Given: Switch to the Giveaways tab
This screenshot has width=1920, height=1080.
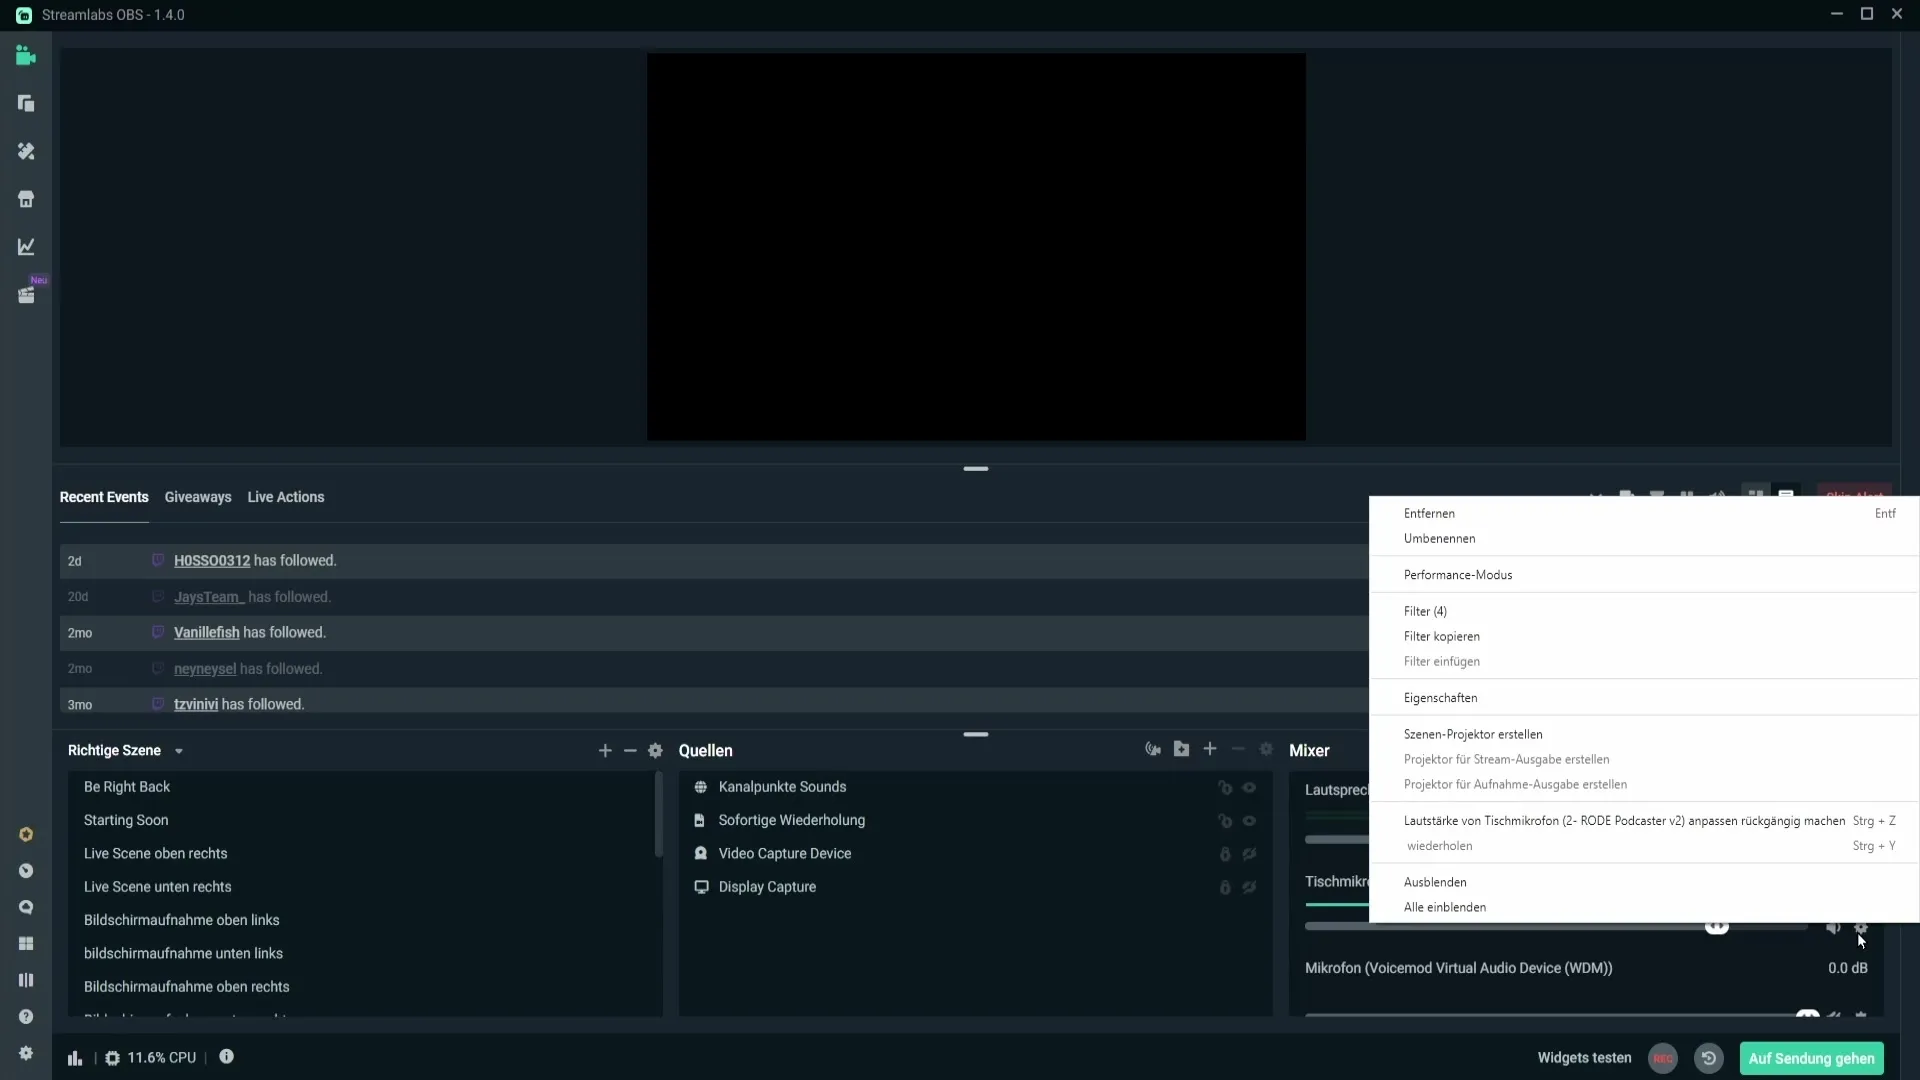Looking at the screenshot, I should [x=198, y=497].
